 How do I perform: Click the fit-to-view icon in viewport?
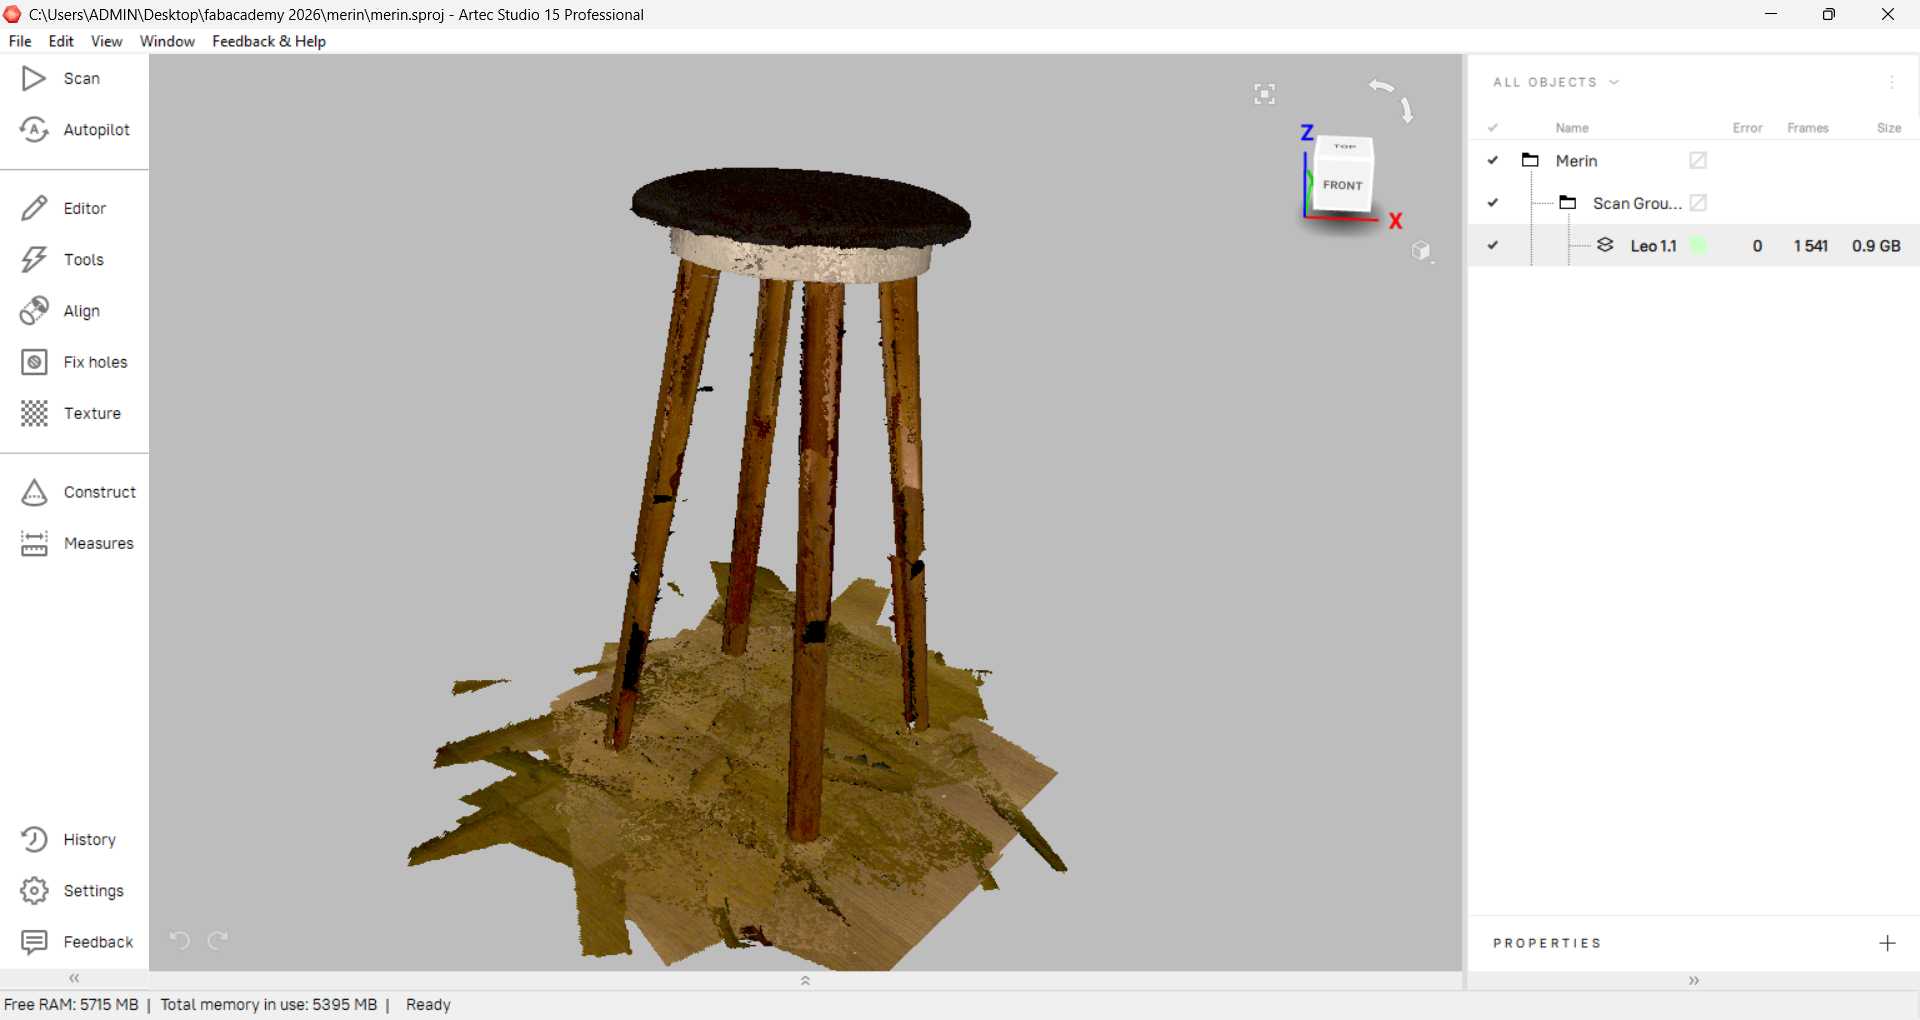1265,94
